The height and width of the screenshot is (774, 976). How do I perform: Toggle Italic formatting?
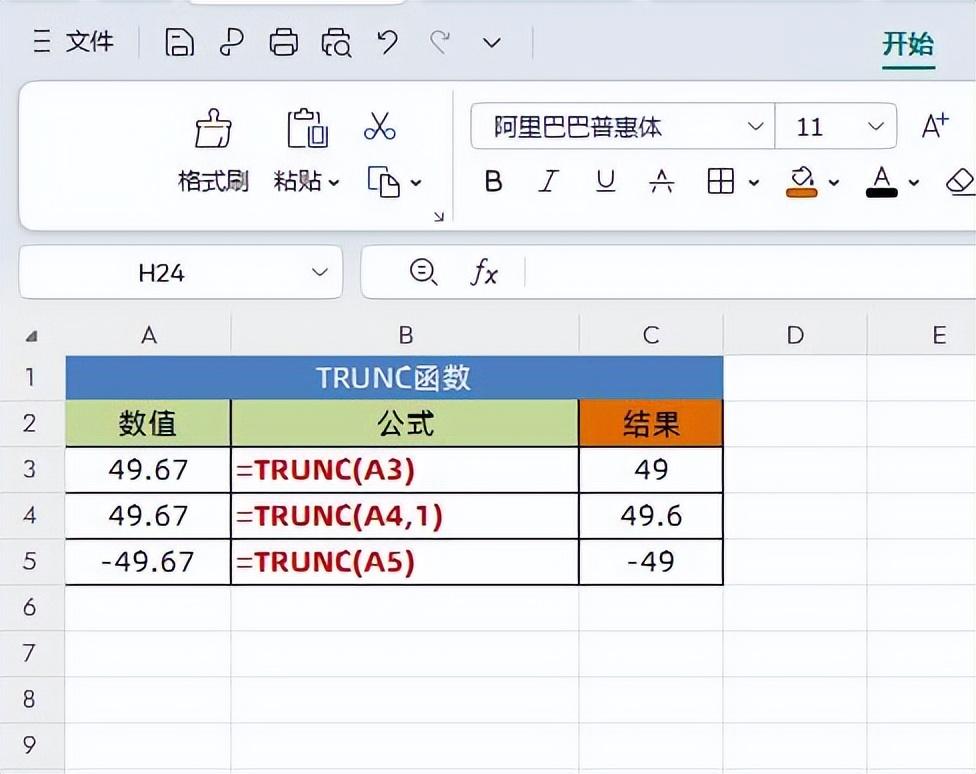[548, 182]
